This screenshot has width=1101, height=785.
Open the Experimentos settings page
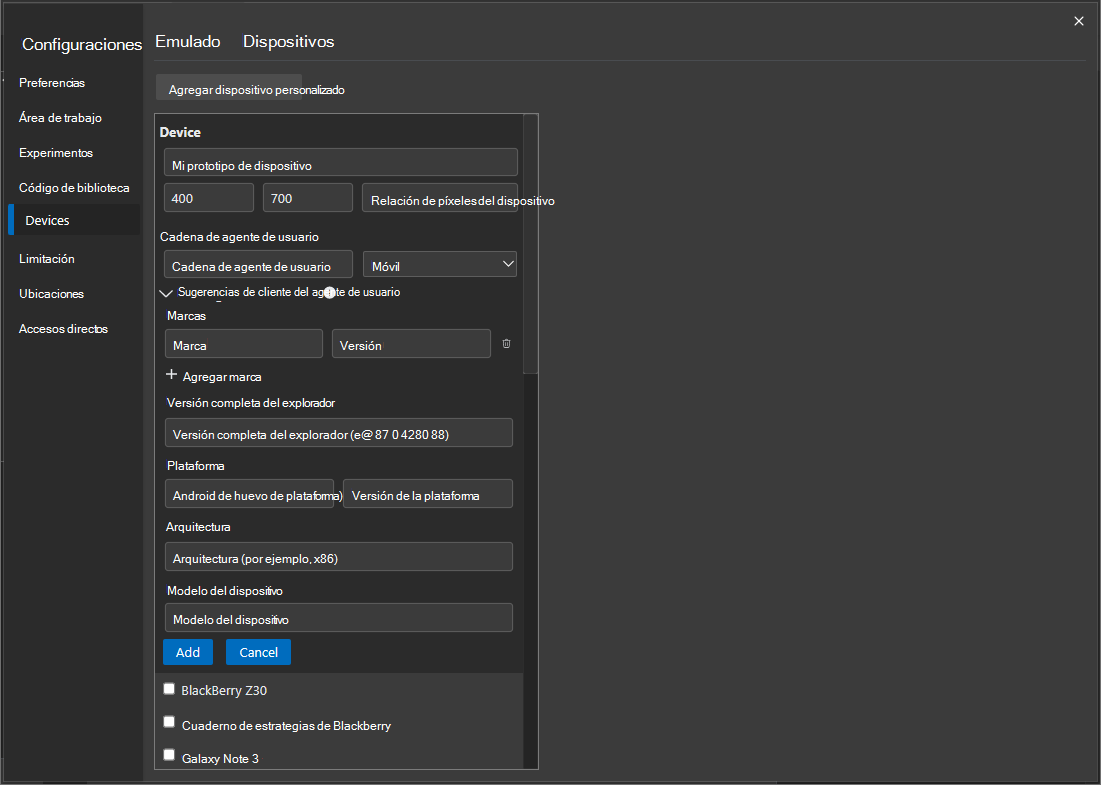click(x=54, y=152)
